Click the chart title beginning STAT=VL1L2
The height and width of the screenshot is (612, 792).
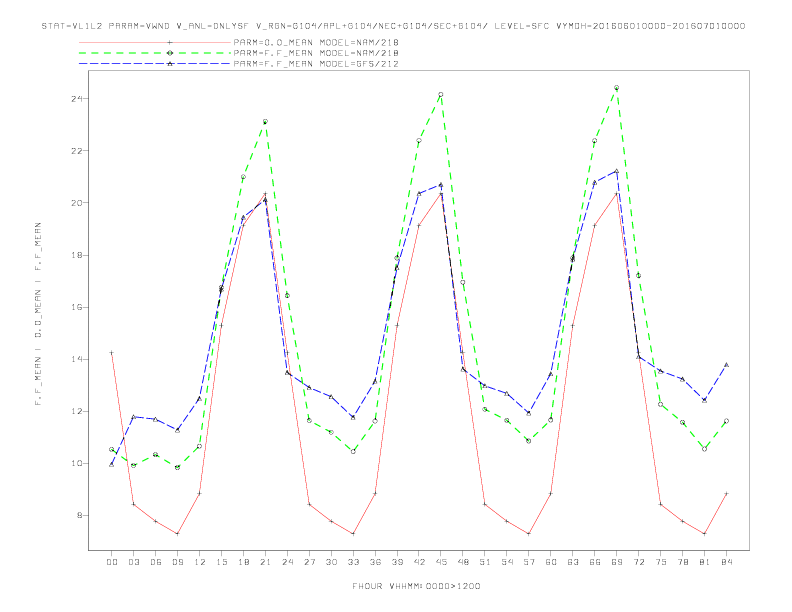[x=393, y=26]
